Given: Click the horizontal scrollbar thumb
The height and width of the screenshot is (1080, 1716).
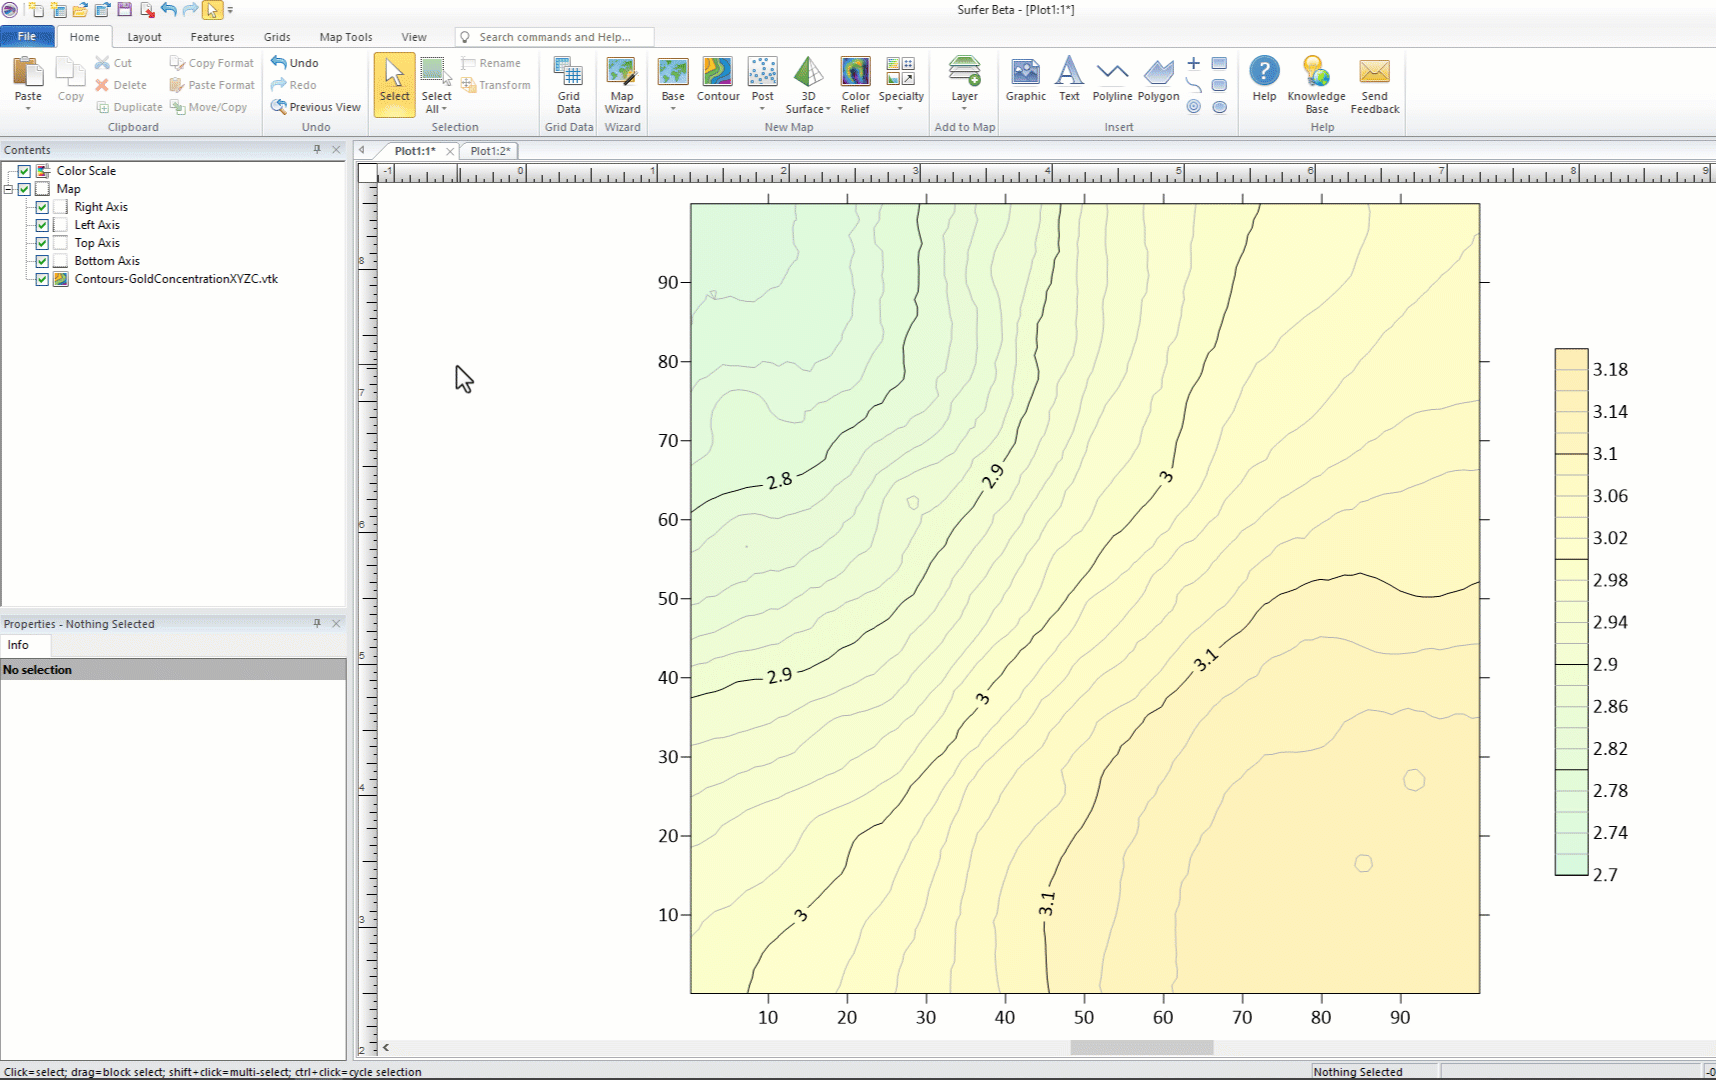Looking at the screenshot, I should (x=1142, y=1047).
